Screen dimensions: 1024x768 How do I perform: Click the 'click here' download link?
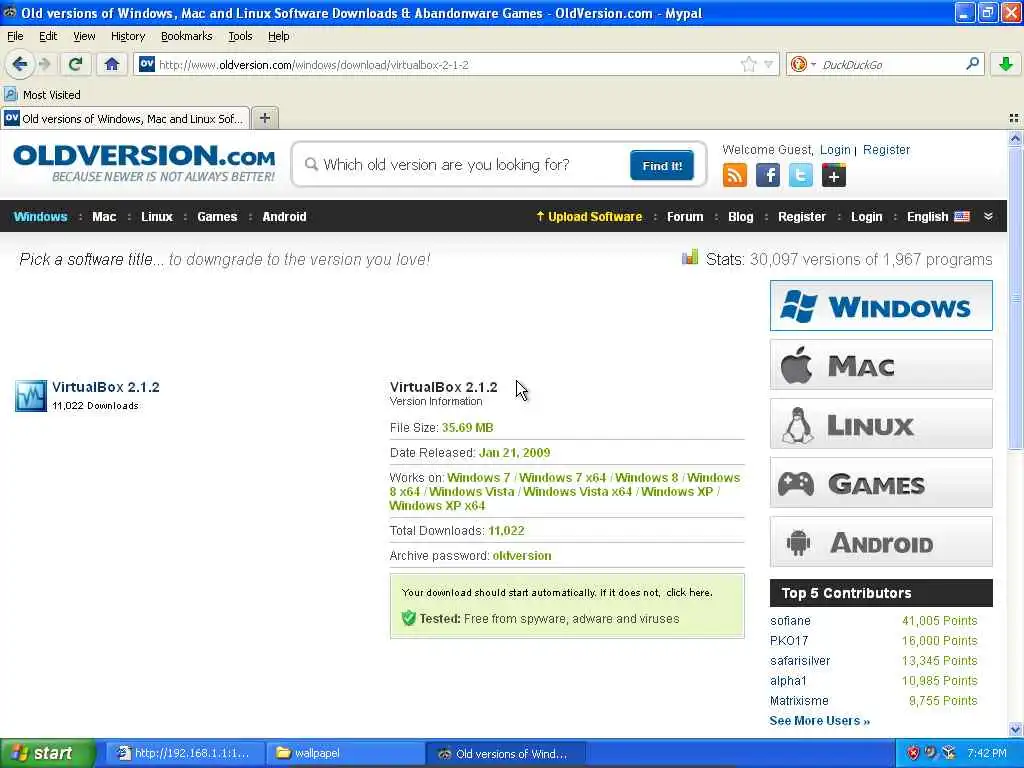(688, 592)
